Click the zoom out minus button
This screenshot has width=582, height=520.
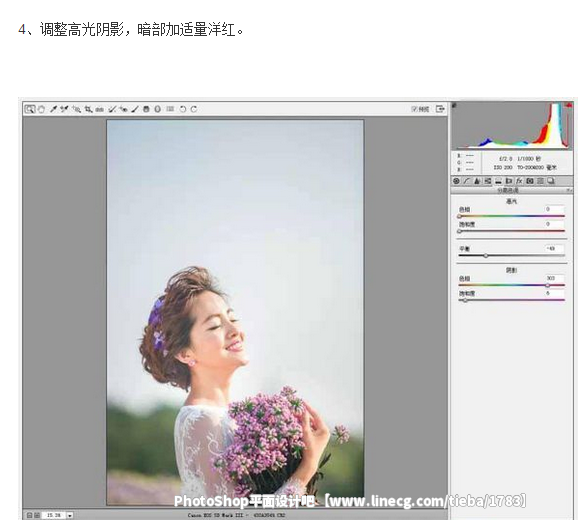pos(29,515)
